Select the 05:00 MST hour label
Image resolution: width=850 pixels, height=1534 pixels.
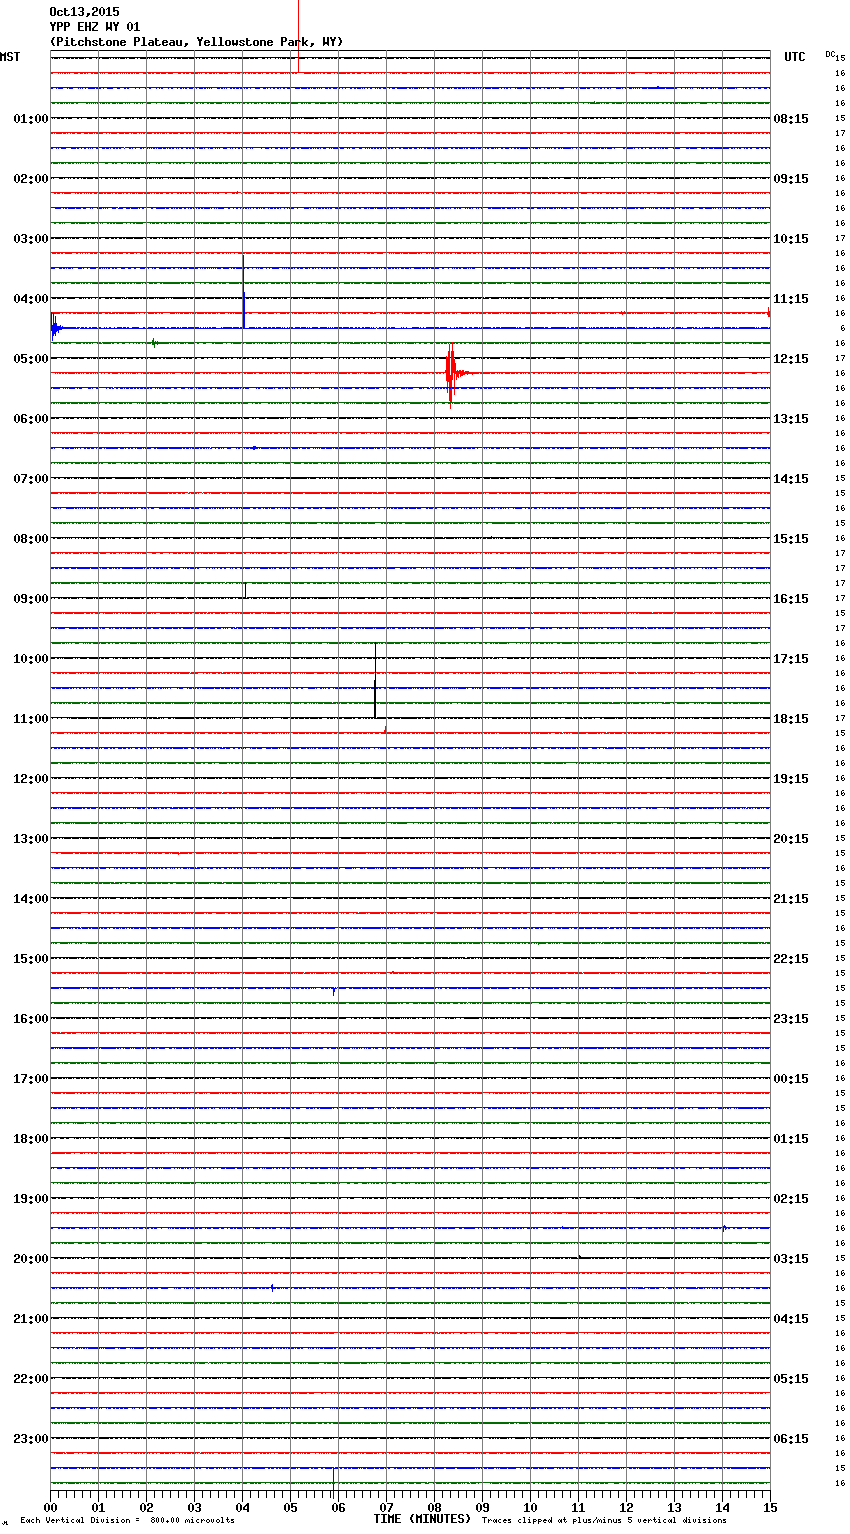tap(31, 359)
